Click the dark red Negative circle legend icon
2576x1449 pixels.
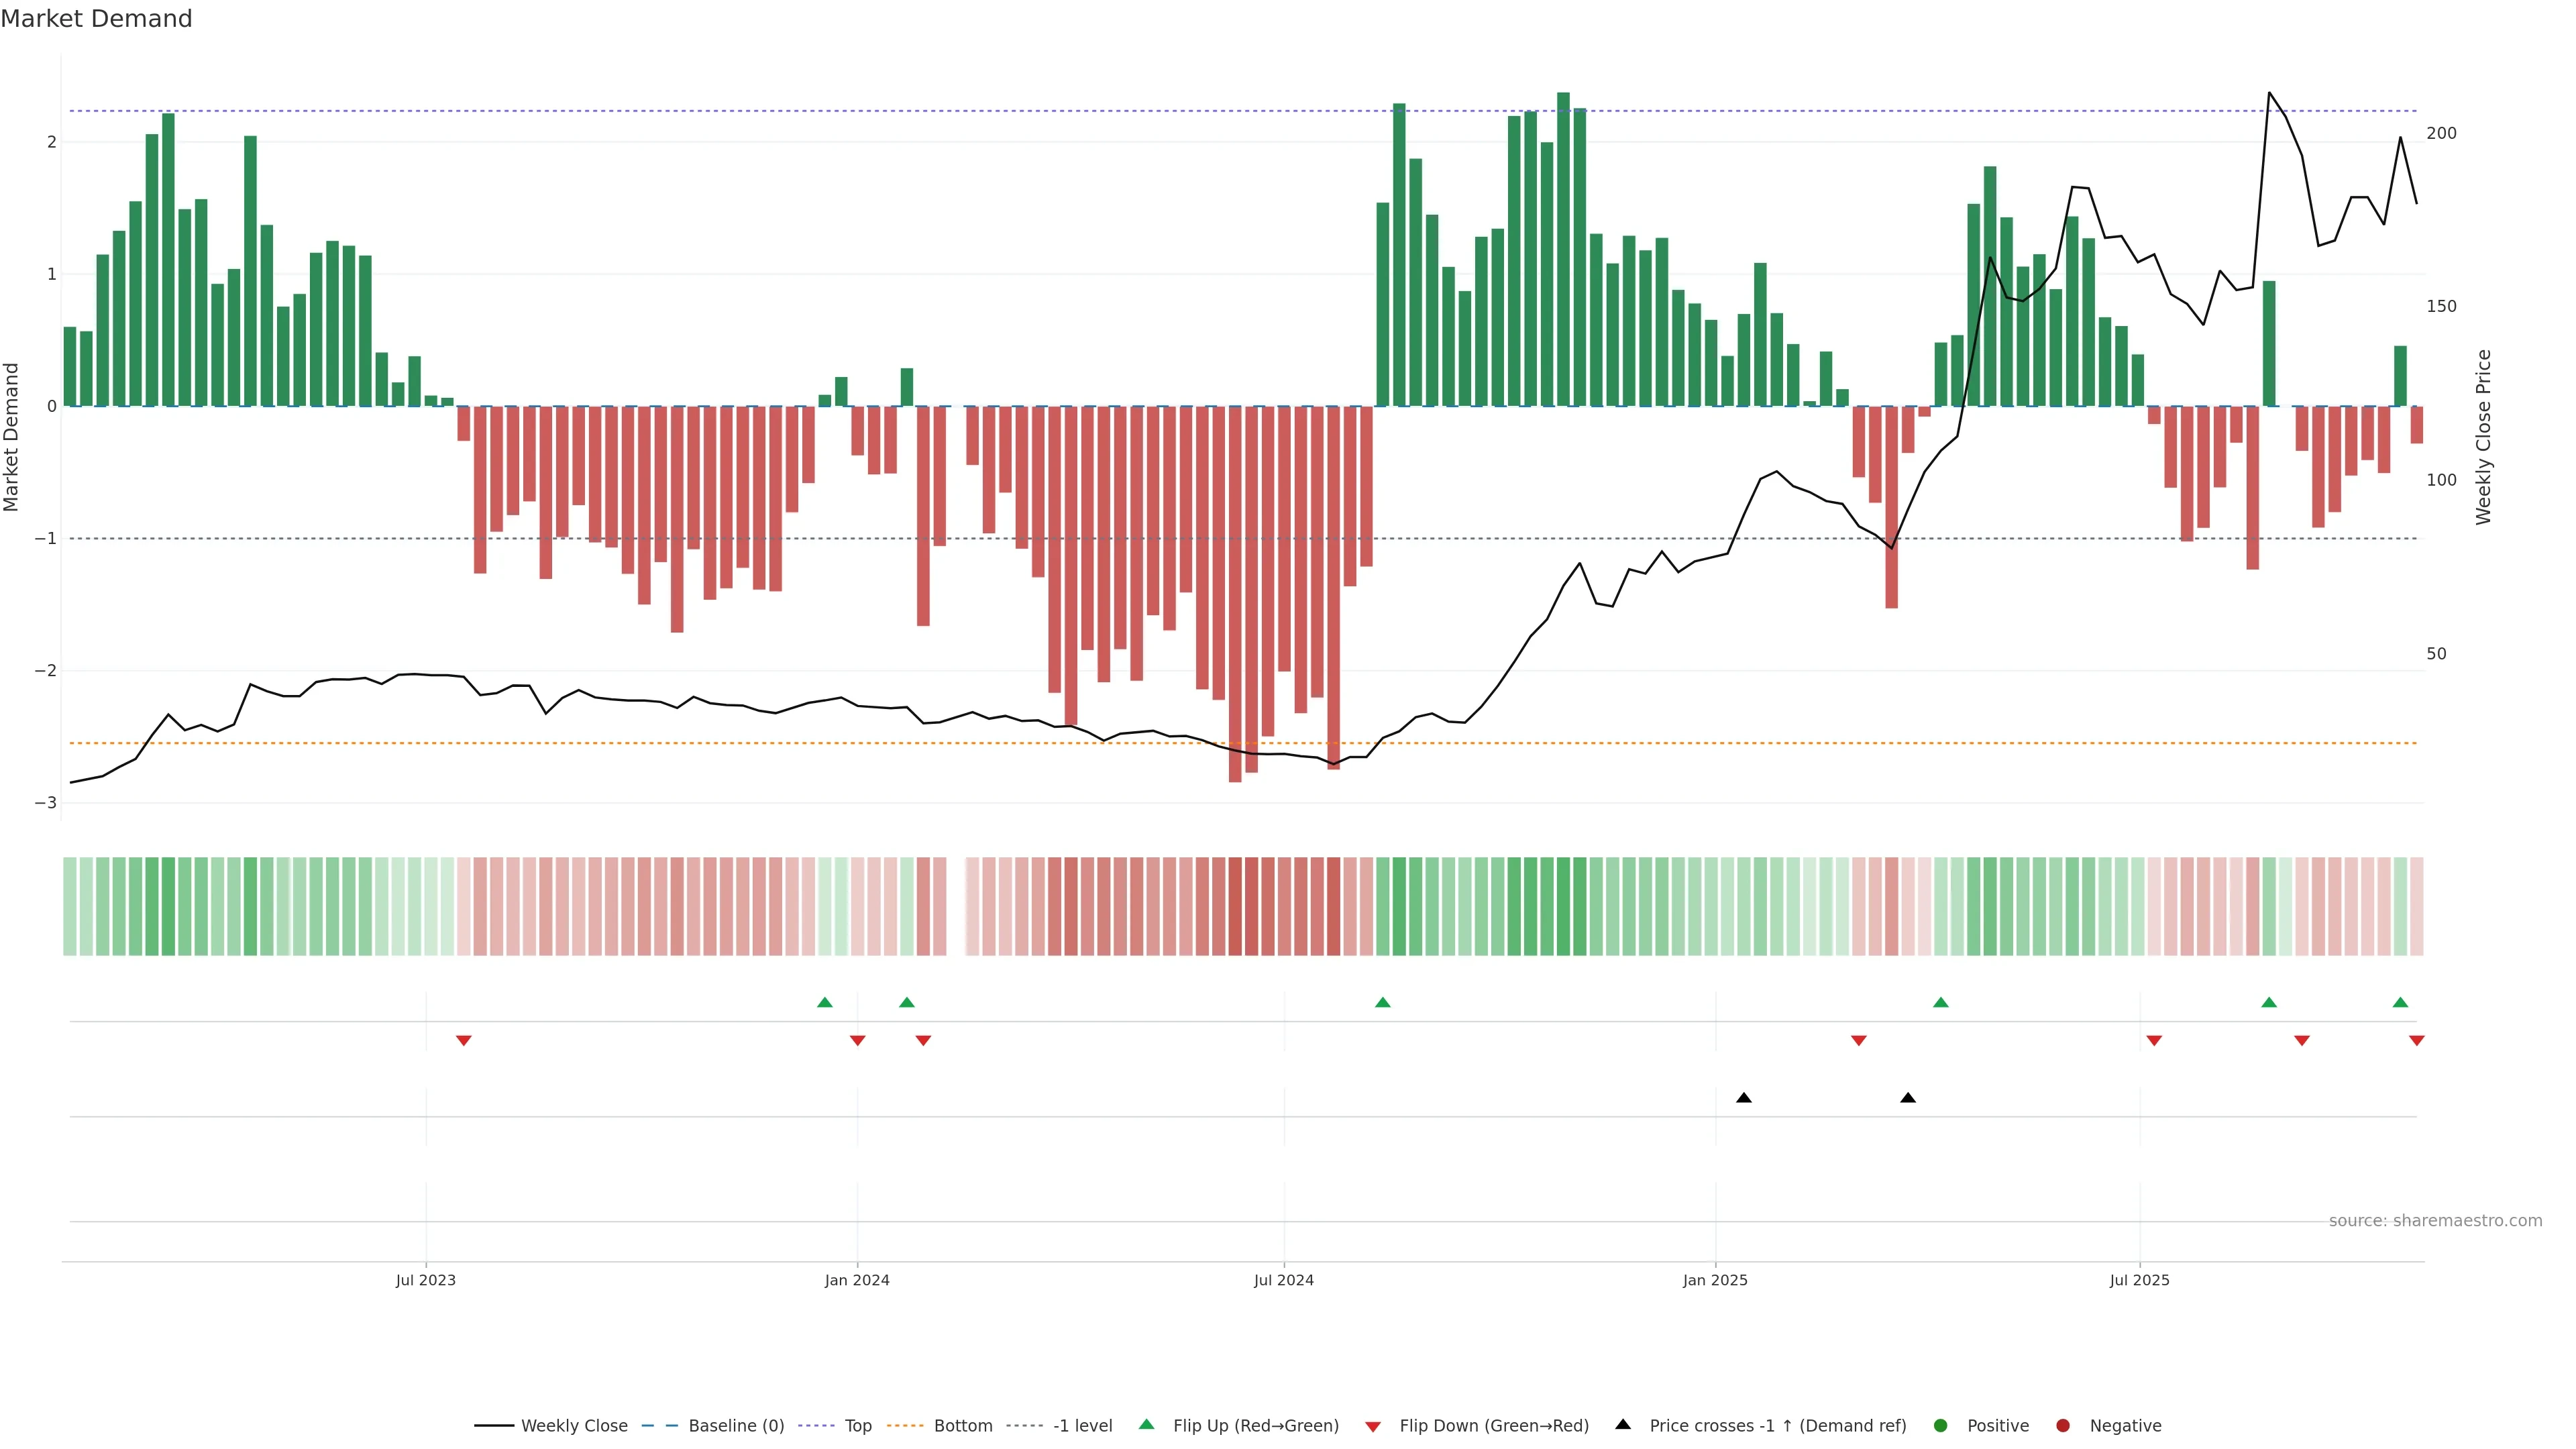click(x=2063, y=1425)
